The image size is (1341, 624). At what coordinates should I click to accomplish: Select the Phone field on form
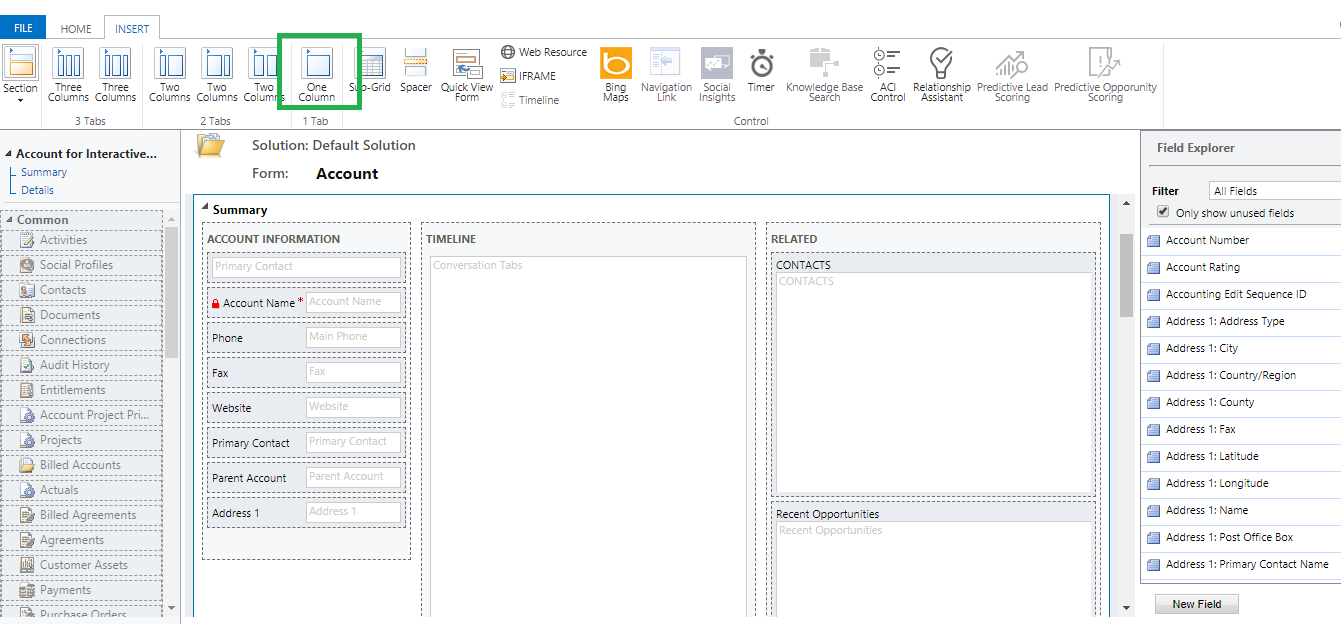306,337
